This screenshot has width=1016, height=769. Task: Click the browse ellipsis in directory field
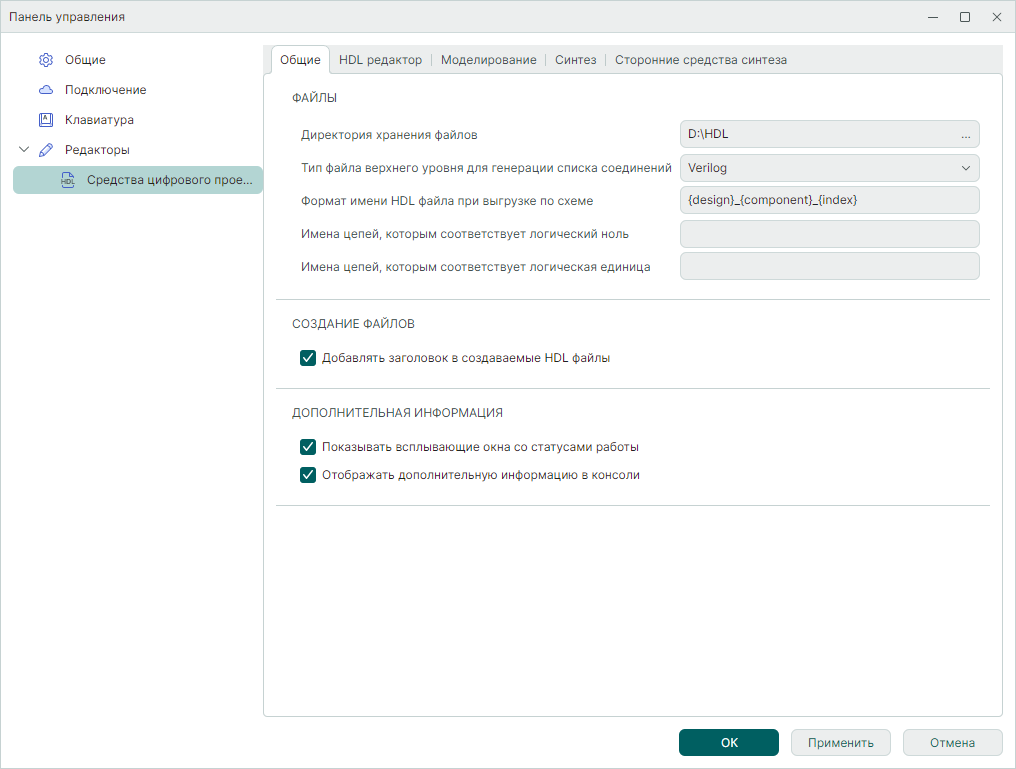(x=965, y=134)
